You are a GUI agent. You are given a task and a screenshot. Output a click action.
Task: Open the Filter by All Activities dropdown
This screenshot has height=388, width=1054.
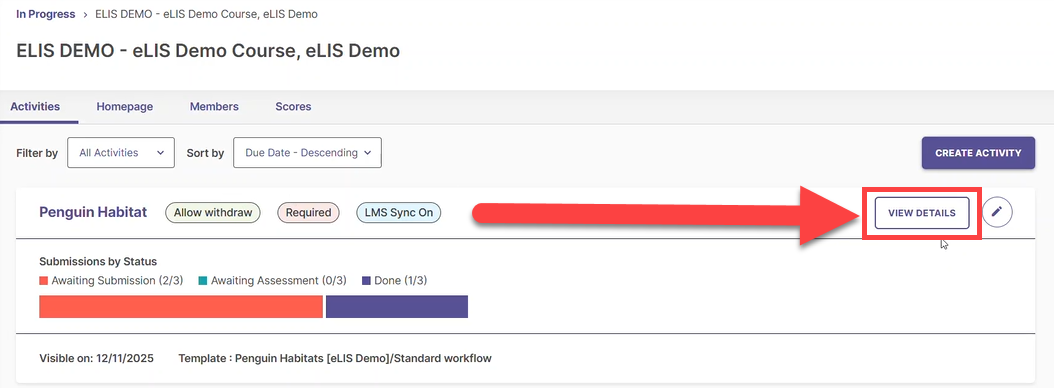[x=121, y=153]
